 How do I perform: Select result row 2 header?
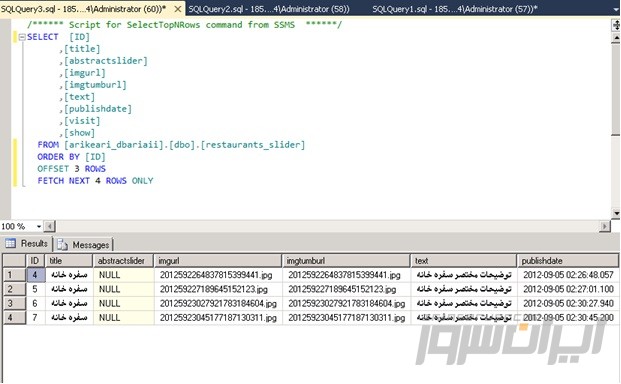pos(14,289)
